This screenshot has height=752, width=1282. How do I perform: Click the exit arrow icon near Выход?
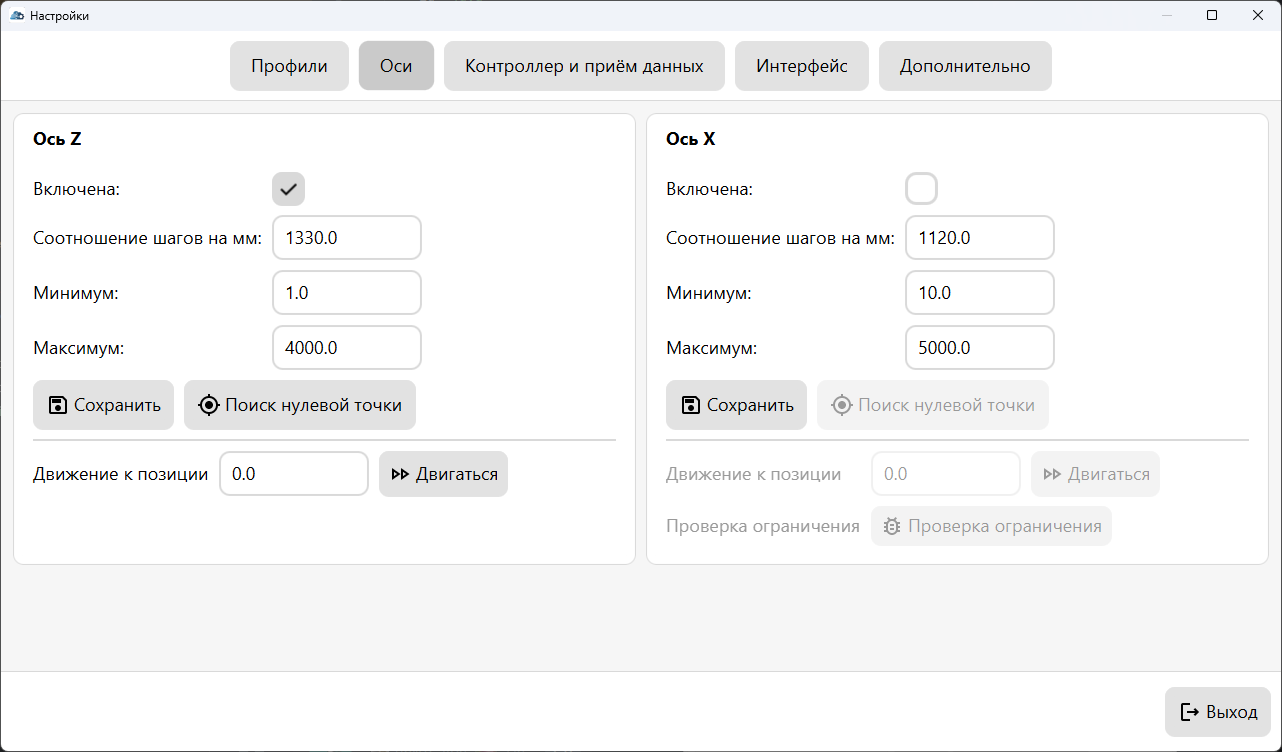click(1190, 712)
